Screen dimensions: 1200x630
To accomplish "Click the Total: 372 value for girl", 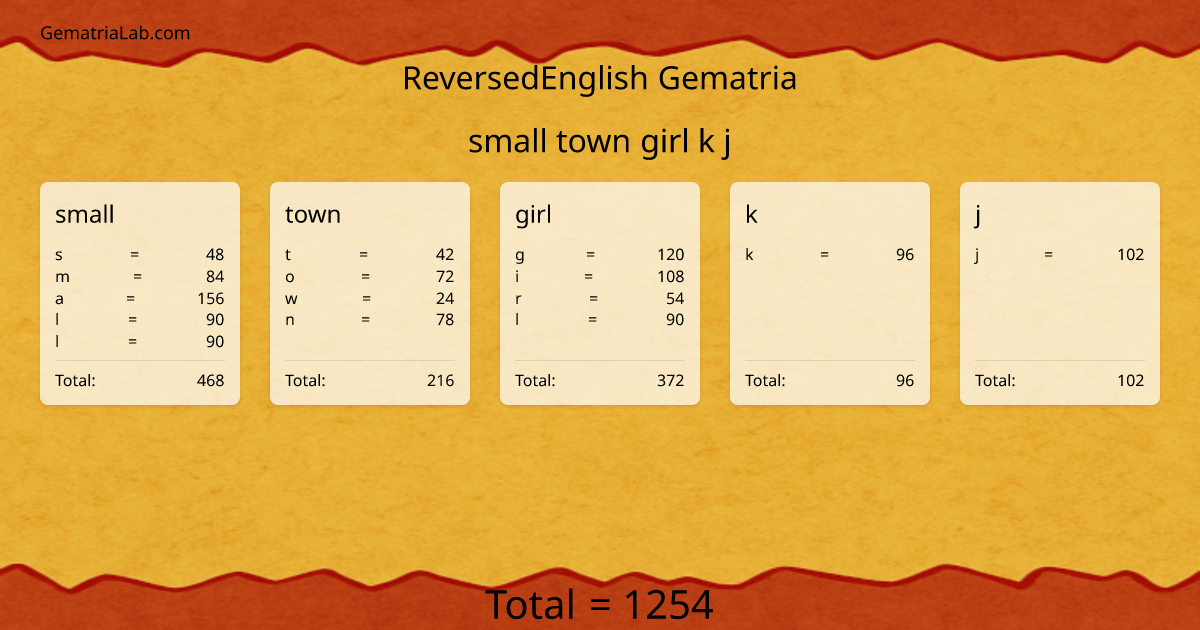I will point(670,380).
